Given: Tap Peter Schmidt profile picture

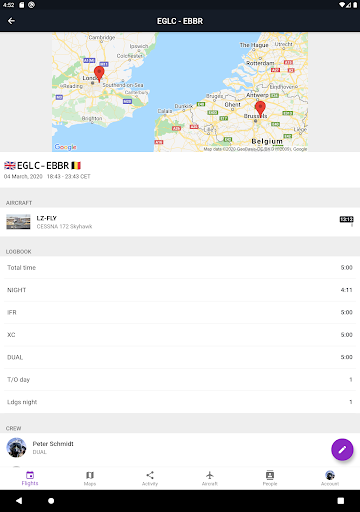Looking at the screenshot, I should tap(16, 447).
